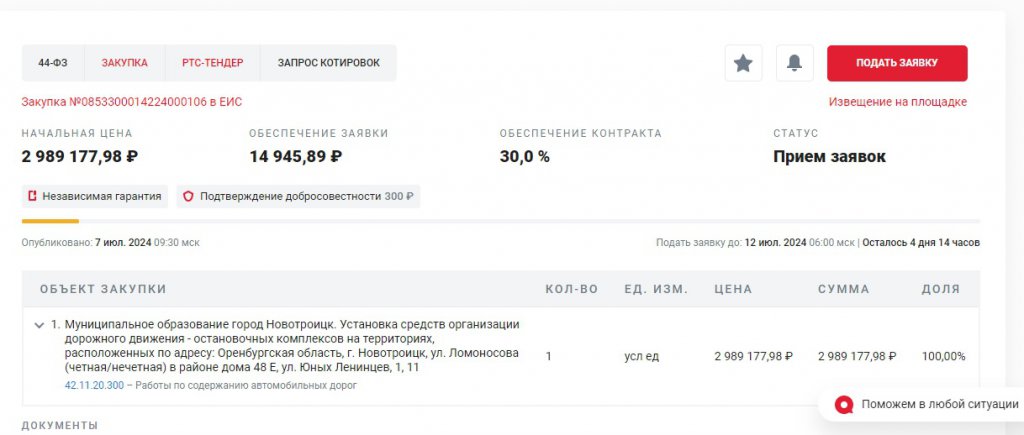This screenshot has height=435, width=1024.
Task: Select the ЗАКУПКА tag
Action: pos(125,63)
